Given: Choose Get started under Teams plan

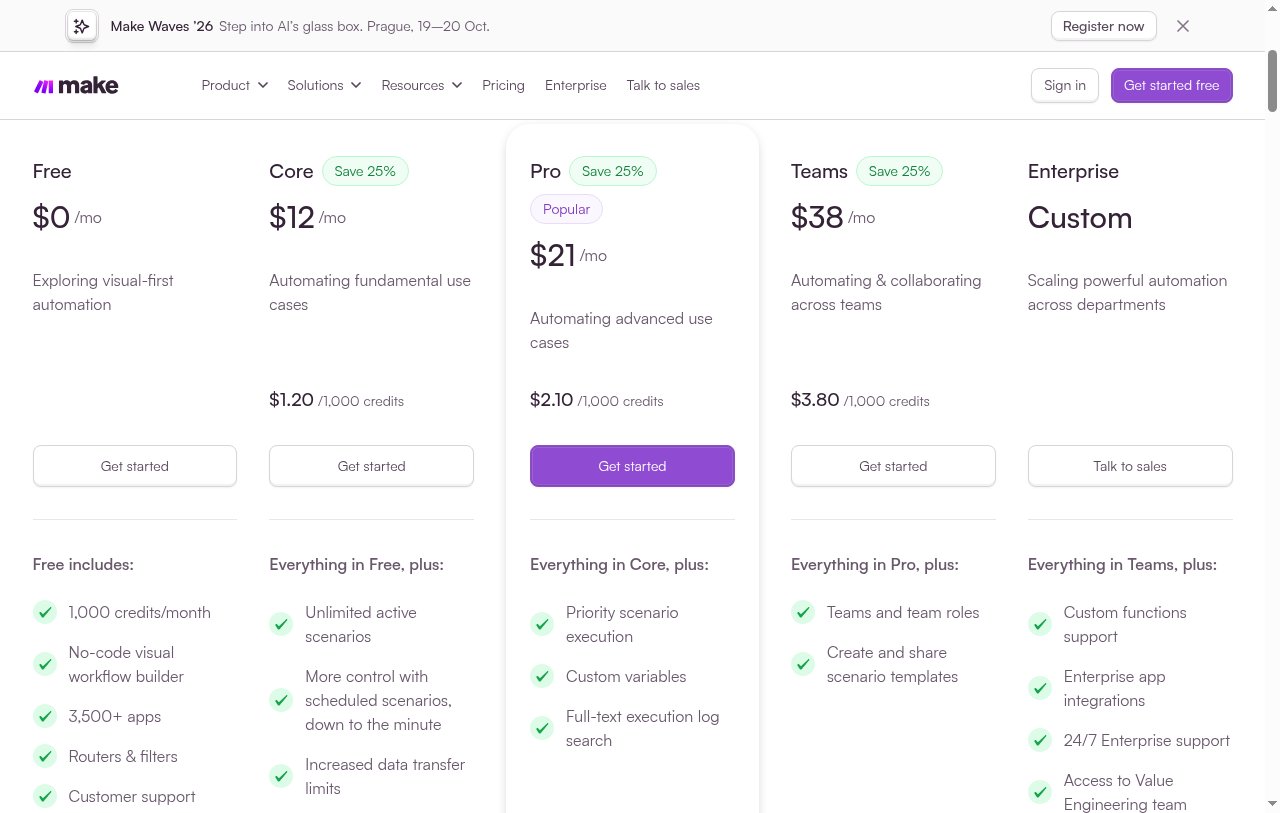Looking at the screenshot, I should [893, 466].
